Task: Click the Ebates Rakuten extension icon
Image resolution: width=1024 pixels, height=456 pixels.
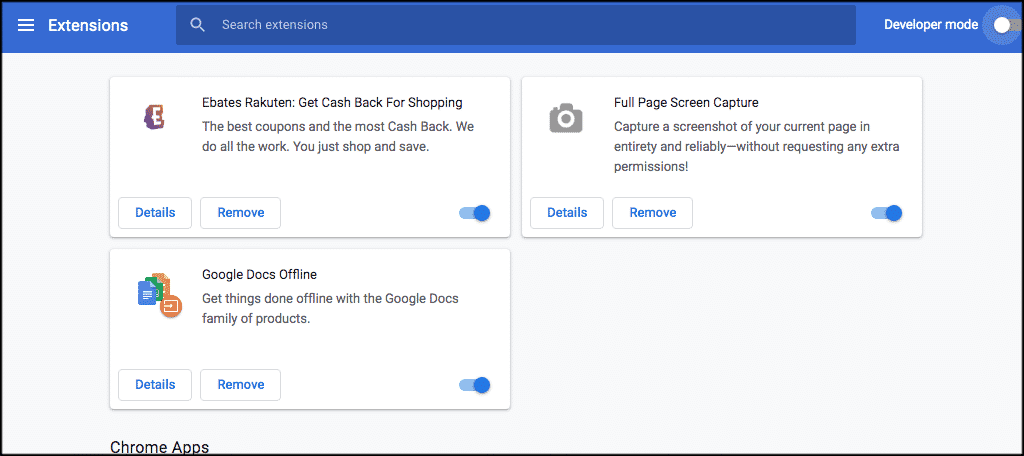Action: (154, 118)
